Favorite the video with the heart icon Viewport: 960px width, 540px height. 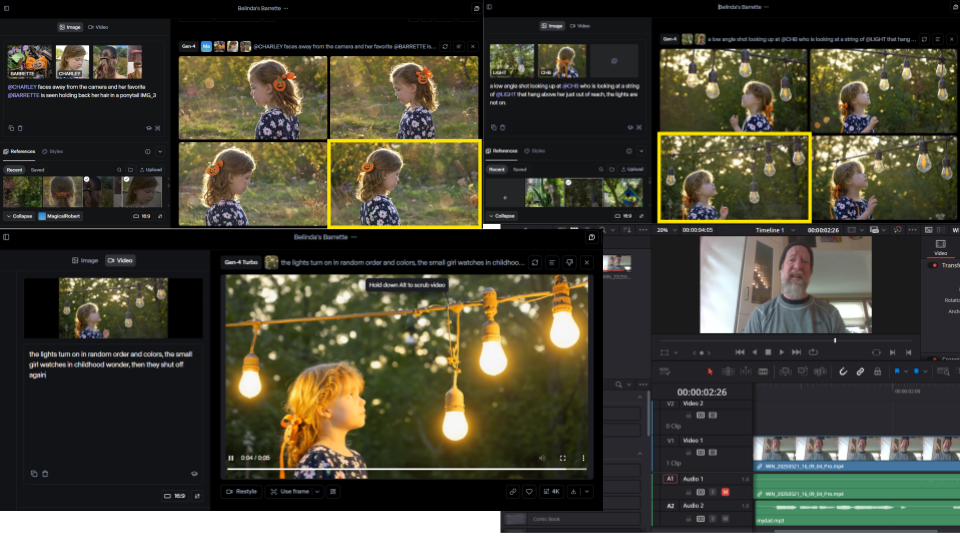[x=529, y=492]
